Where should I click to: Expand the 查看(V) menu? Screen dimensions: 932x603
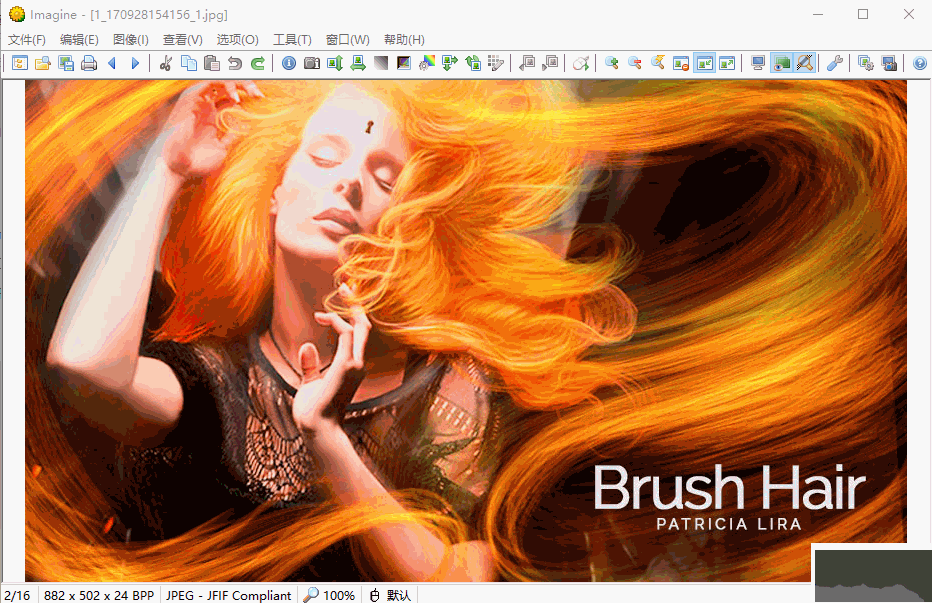[183, 40]
